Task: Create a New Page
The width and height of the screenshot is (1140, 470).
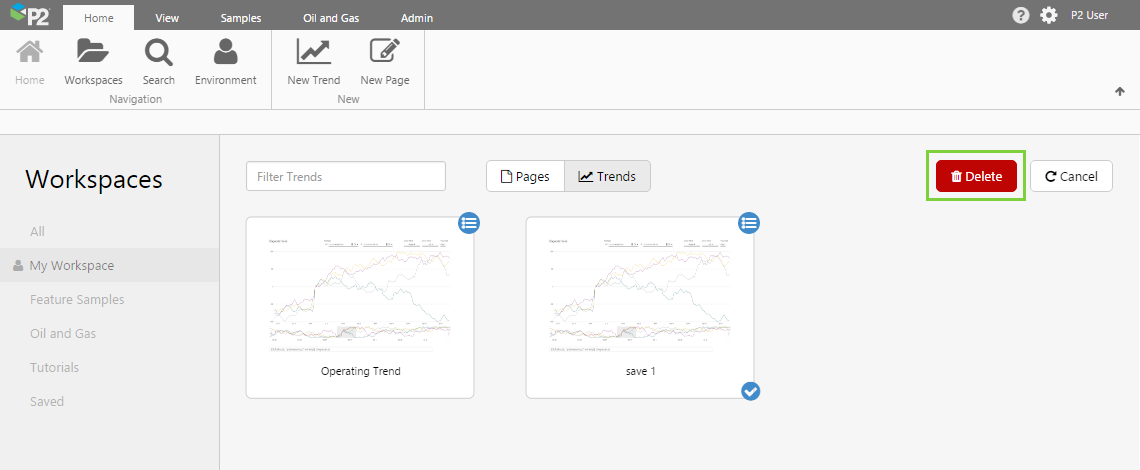Action: click(385, 52)
